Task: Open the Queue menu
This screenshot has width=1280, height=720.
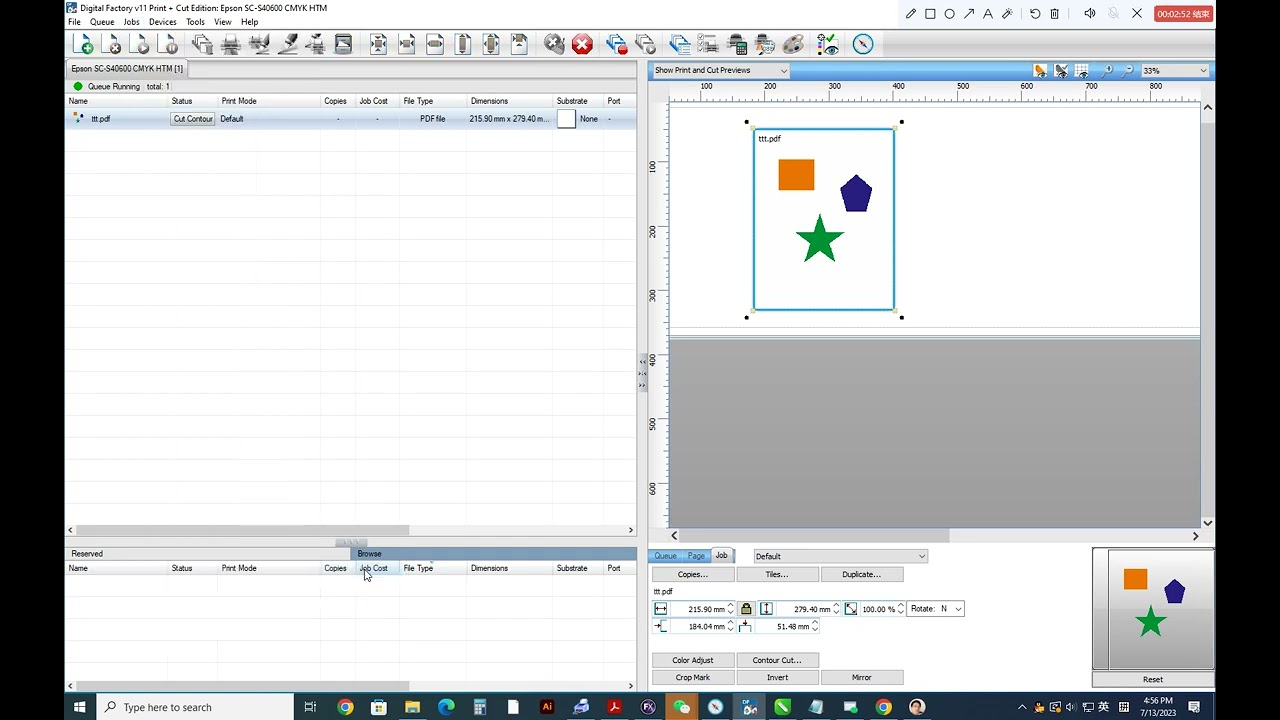Action: tap(102, 22)
